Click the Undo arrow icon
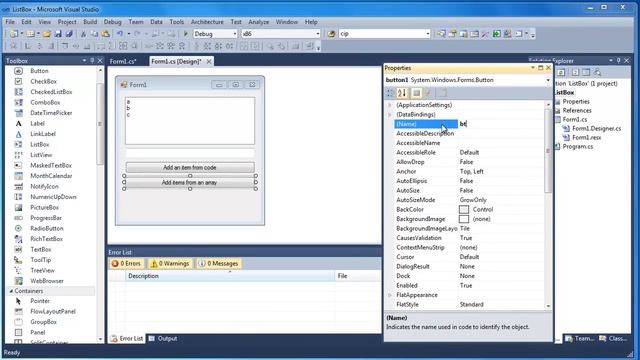640x360 pixels. [120, 34]
